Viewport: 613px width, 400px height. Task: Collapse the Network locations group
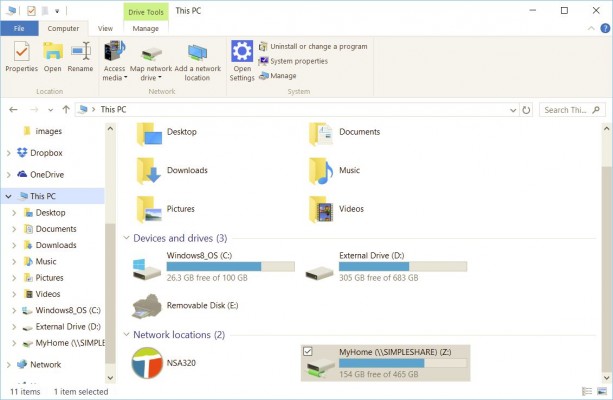[x=126, y=334]
